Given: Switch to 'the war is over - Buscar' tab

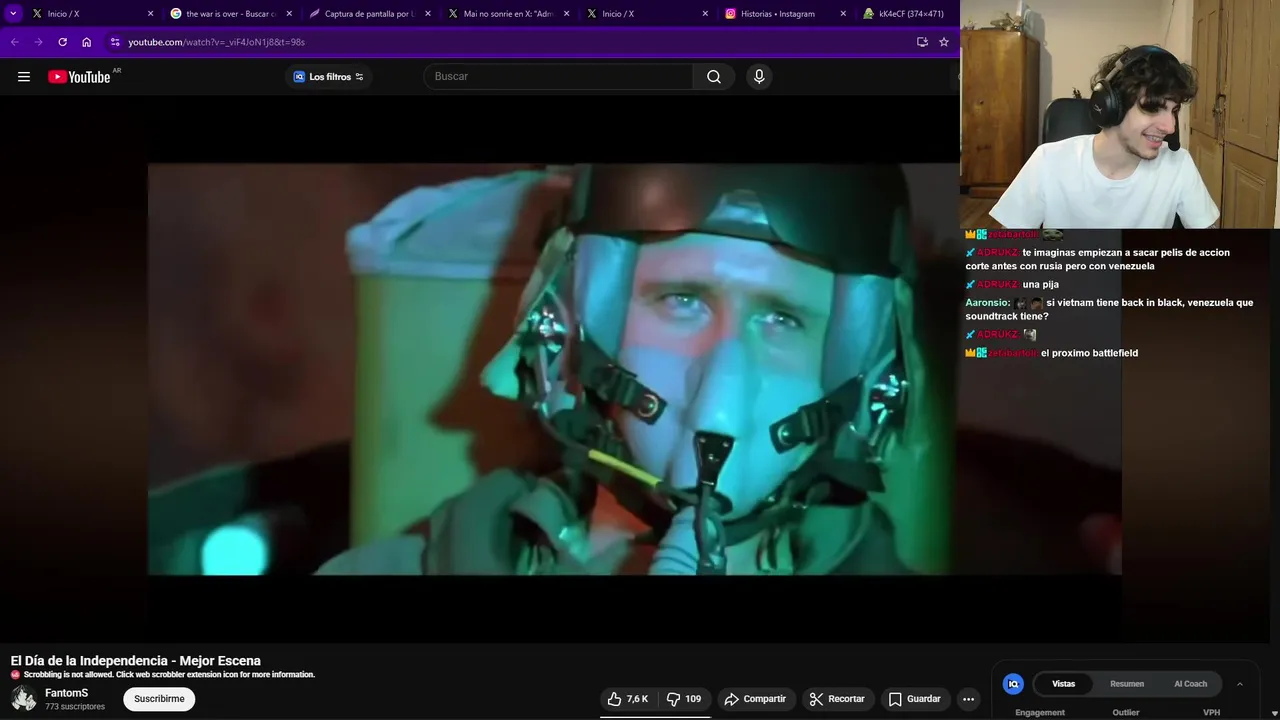Looking at the screenshot, I should [232, 14].
